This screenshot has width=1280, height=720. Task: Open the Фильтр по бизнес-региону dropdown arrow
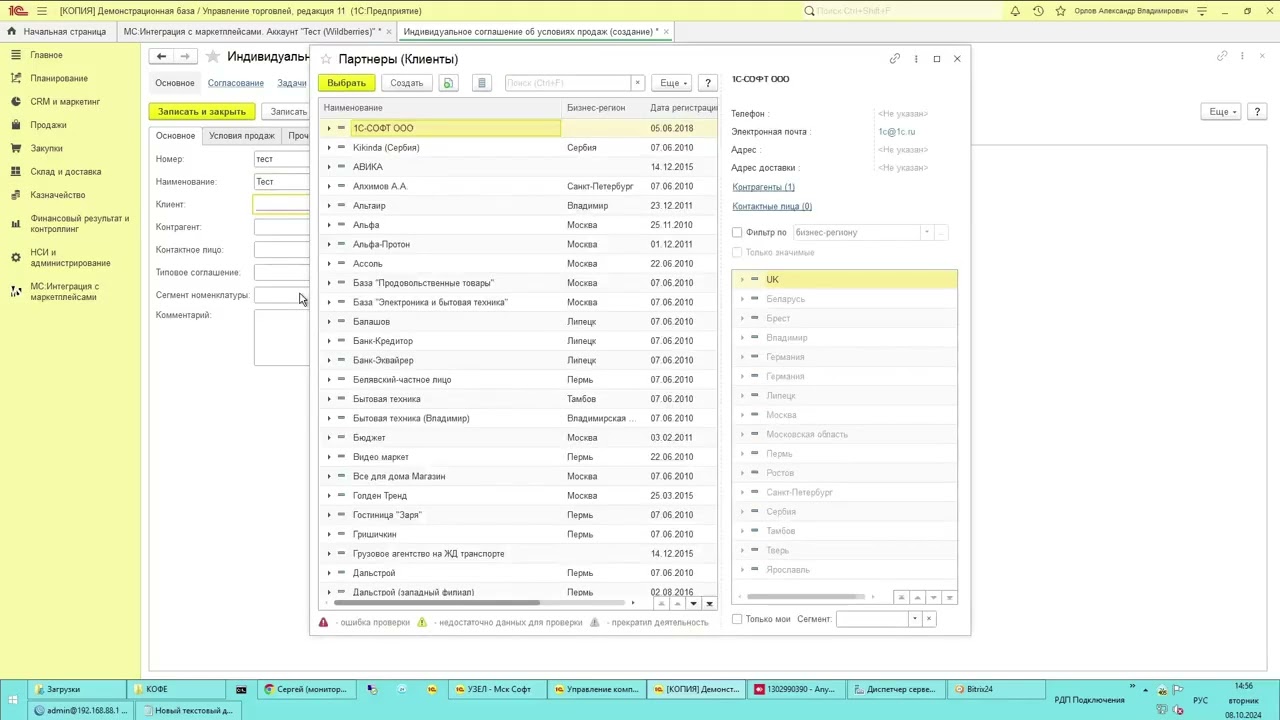[x=926, y=232]
